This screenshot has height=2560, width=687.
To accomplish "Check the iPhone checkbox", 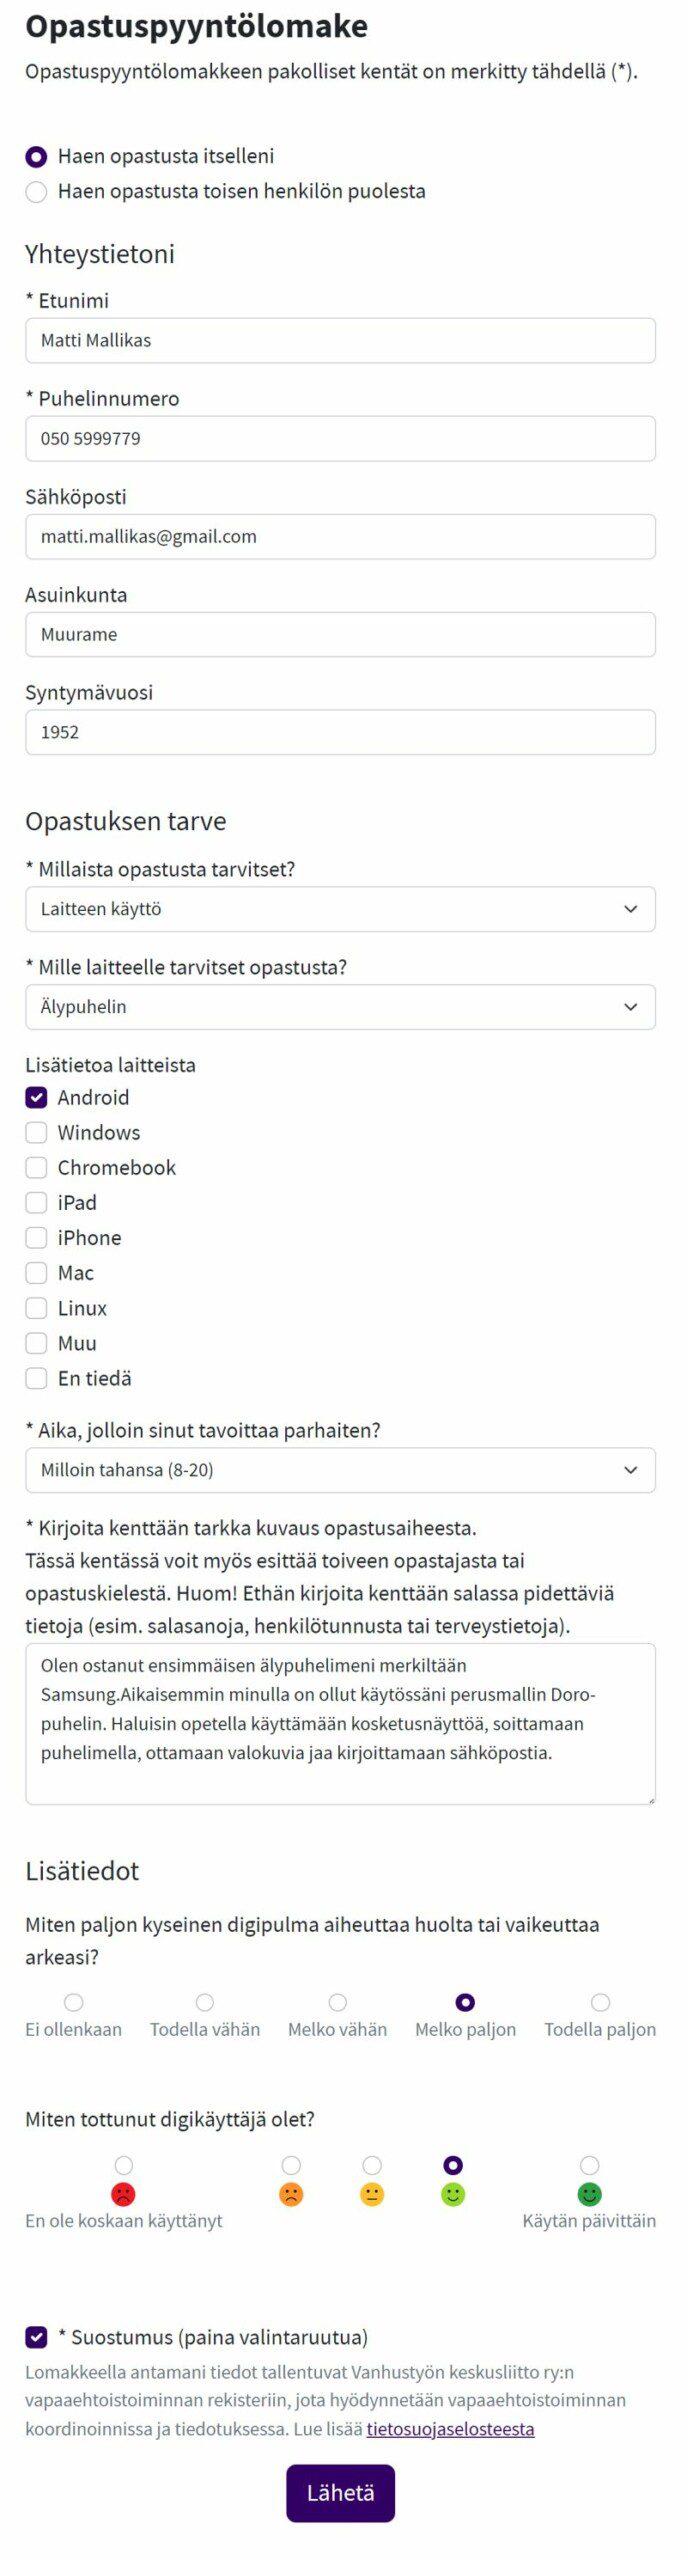I will click(x=37, y=1237).
